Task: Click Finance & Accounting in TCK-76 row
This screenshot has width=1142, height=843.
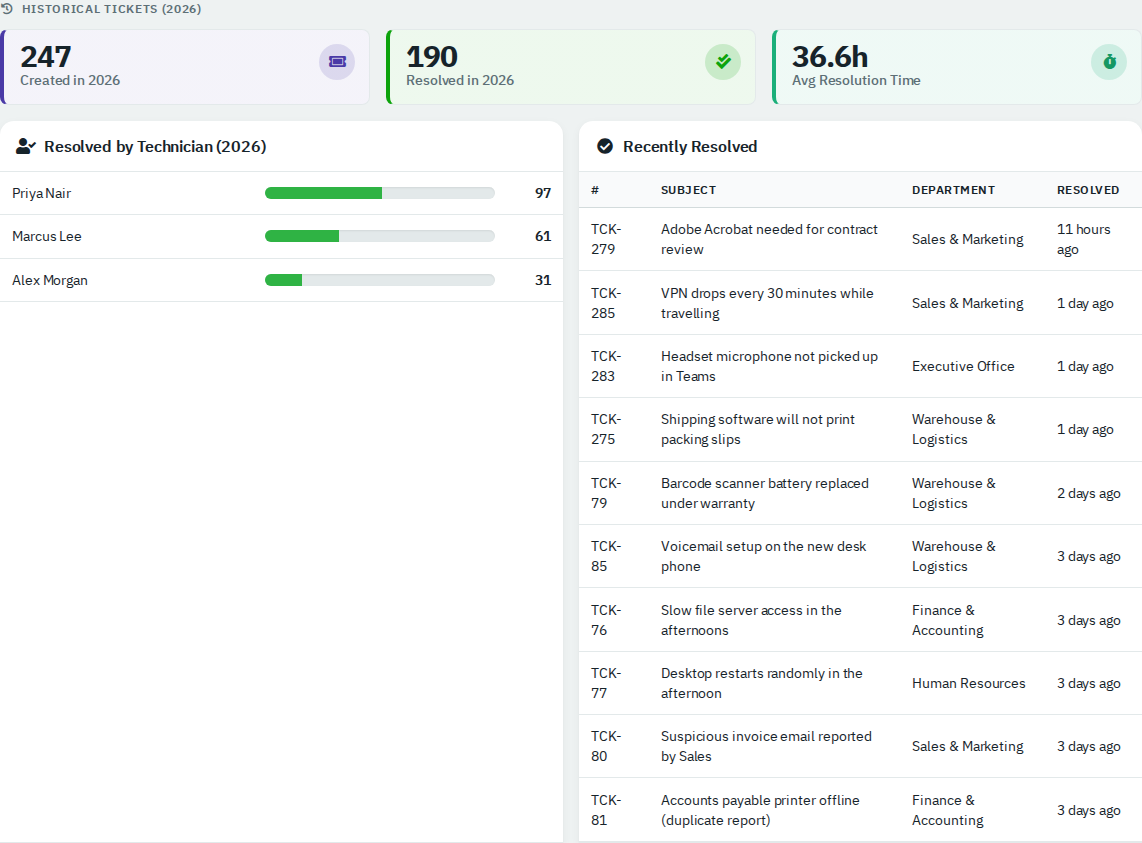Action: 948,620
